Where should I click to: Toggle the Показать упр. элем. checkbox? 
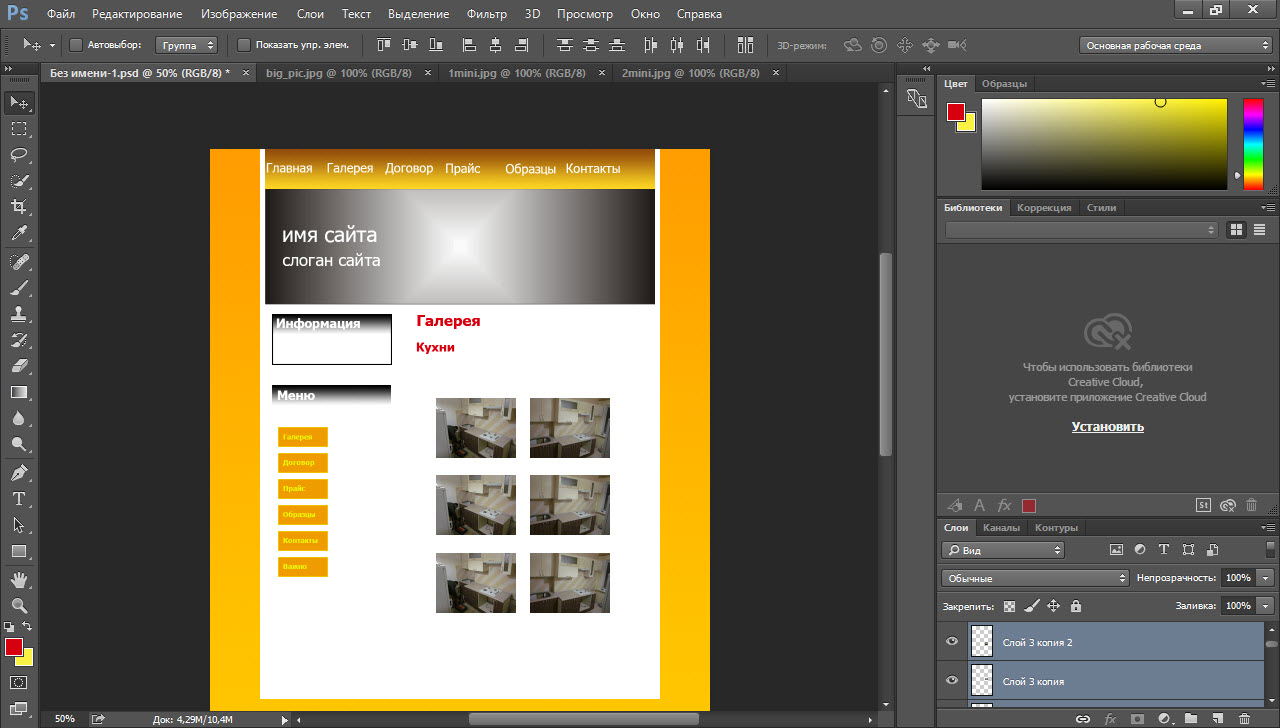[244, 45]
